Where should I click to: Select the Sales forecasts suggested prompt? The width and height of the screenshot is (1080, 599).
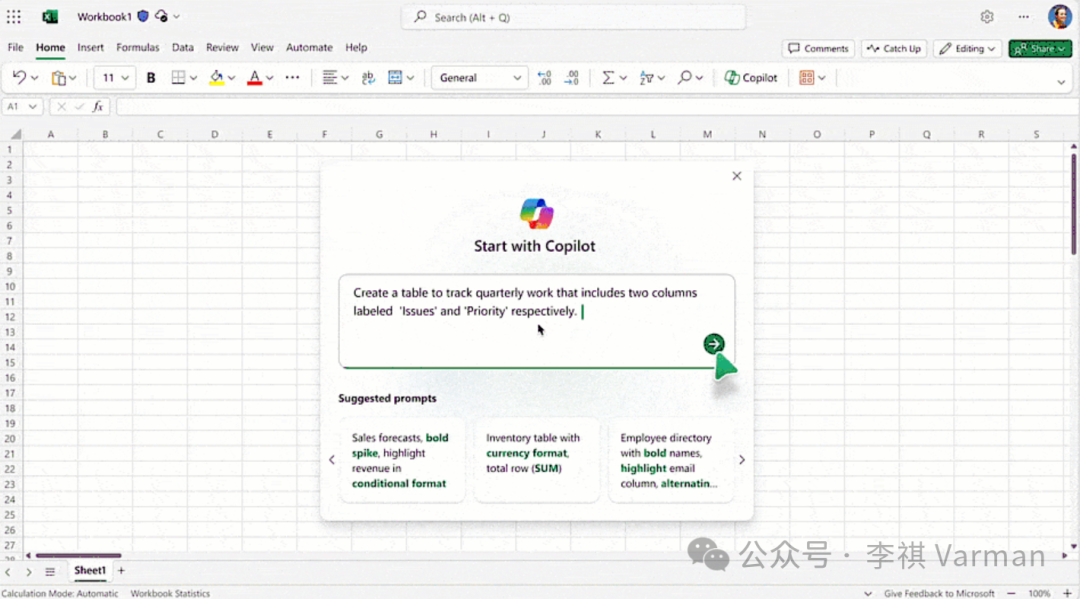tap(402, 460)
